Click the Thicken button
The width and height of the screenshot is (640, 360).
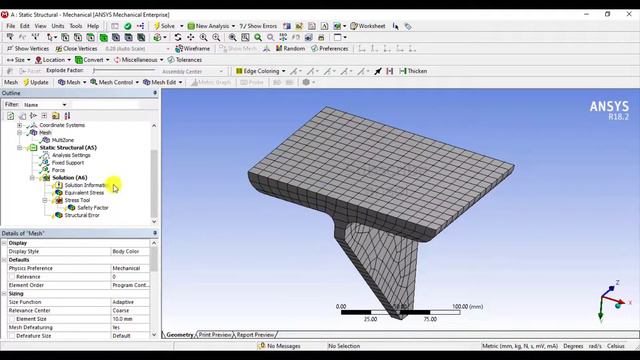pyautogui.click(x=413, y=71)
